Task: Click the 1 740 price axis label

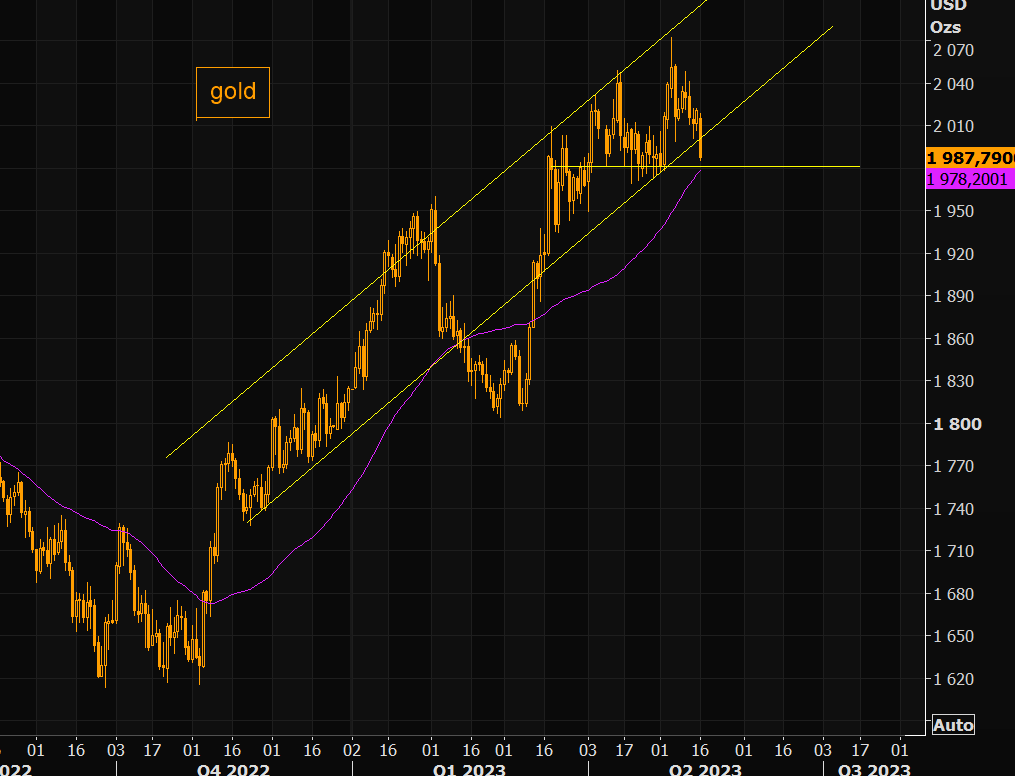Action: pyautogui.click(x=953, y=509)
